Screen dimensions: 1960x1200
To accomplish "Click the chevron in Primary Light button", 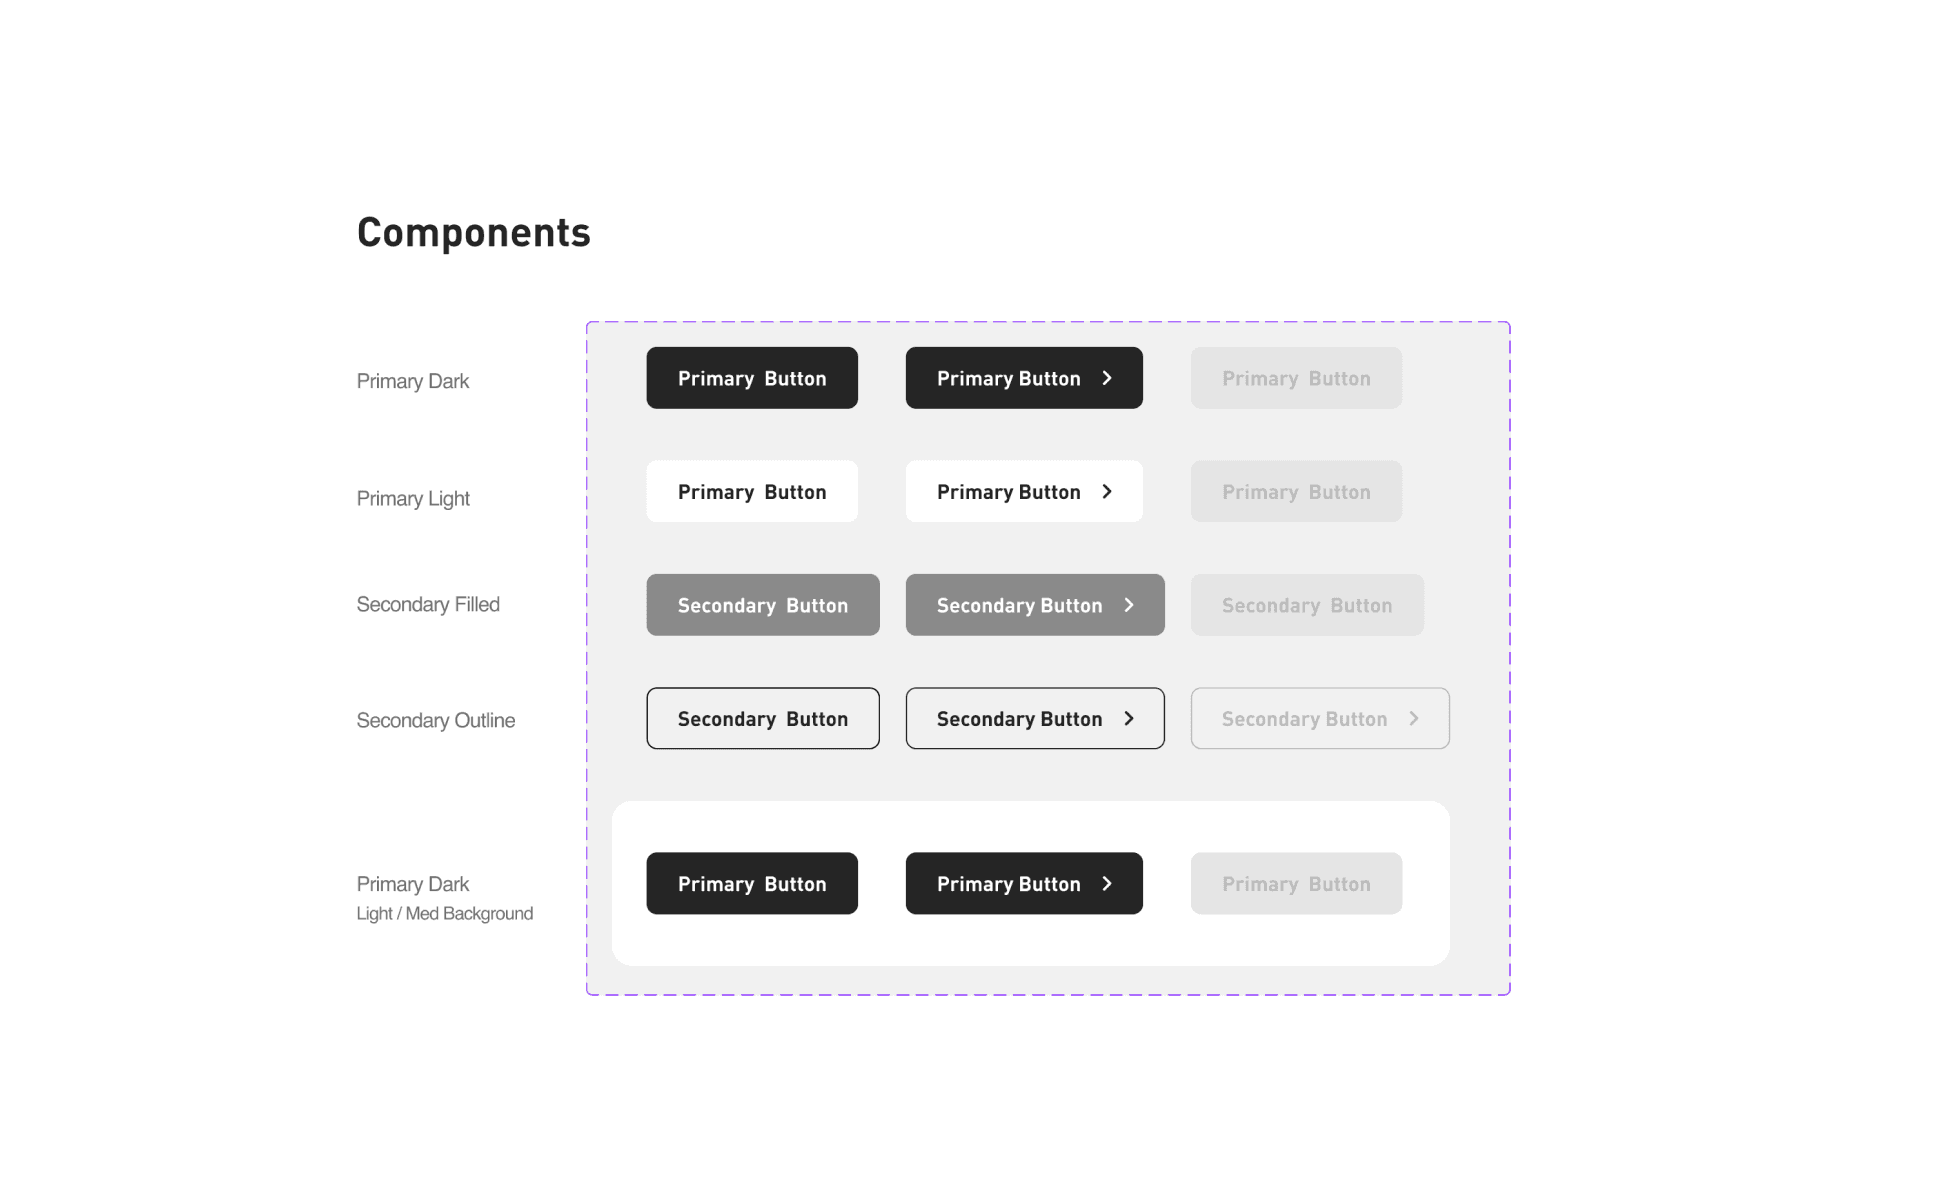I will coord(1107,491).
